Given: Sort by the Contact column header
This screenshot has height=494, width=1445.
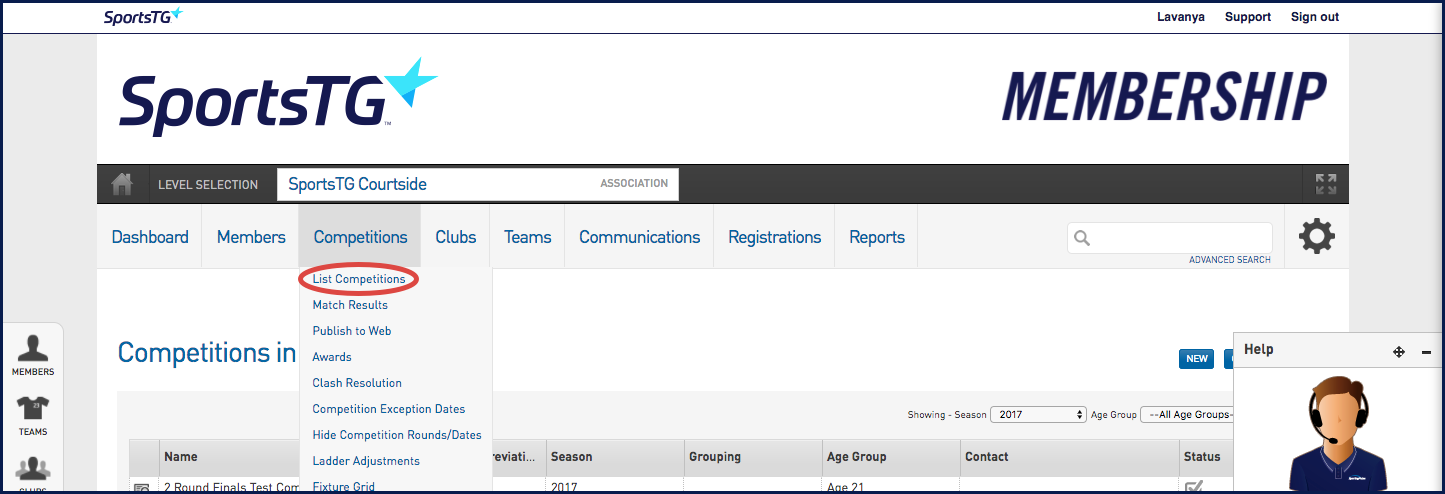Looking at the screenshot, I should pos(987,457).
